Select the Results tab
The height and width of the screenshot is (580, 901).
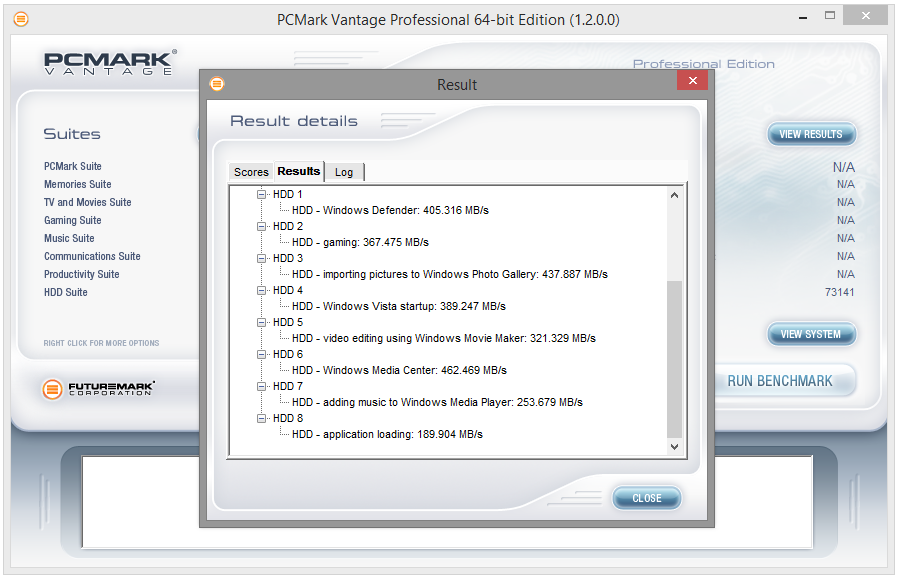pos(299,171)
